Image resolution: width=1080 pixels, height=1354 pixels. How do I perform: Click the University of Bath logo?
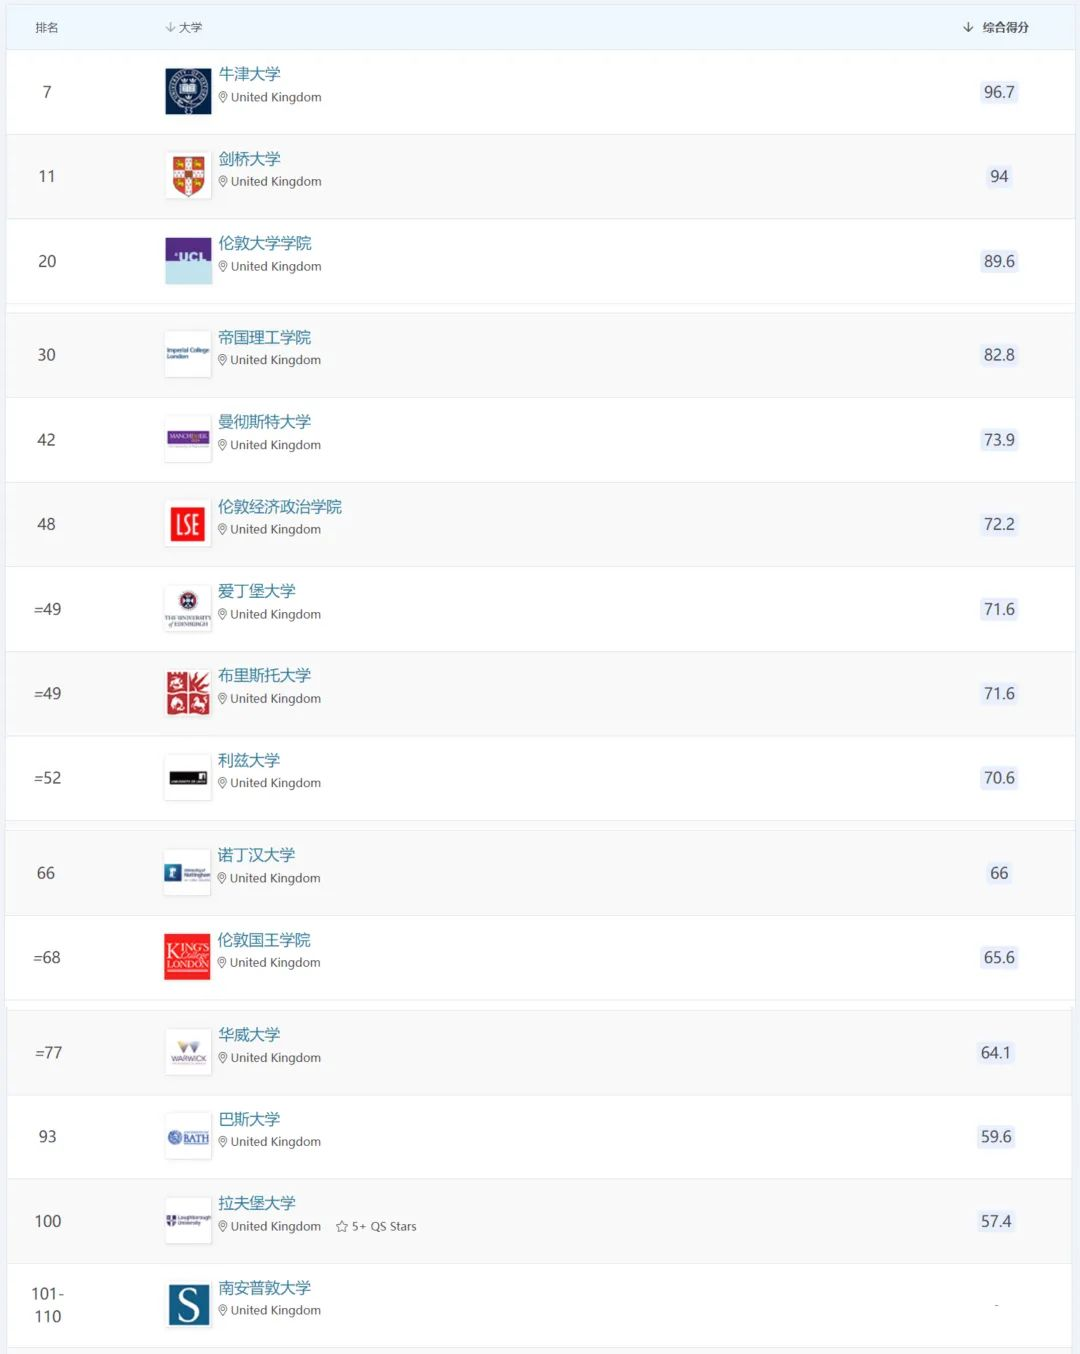coord(188,1137)
